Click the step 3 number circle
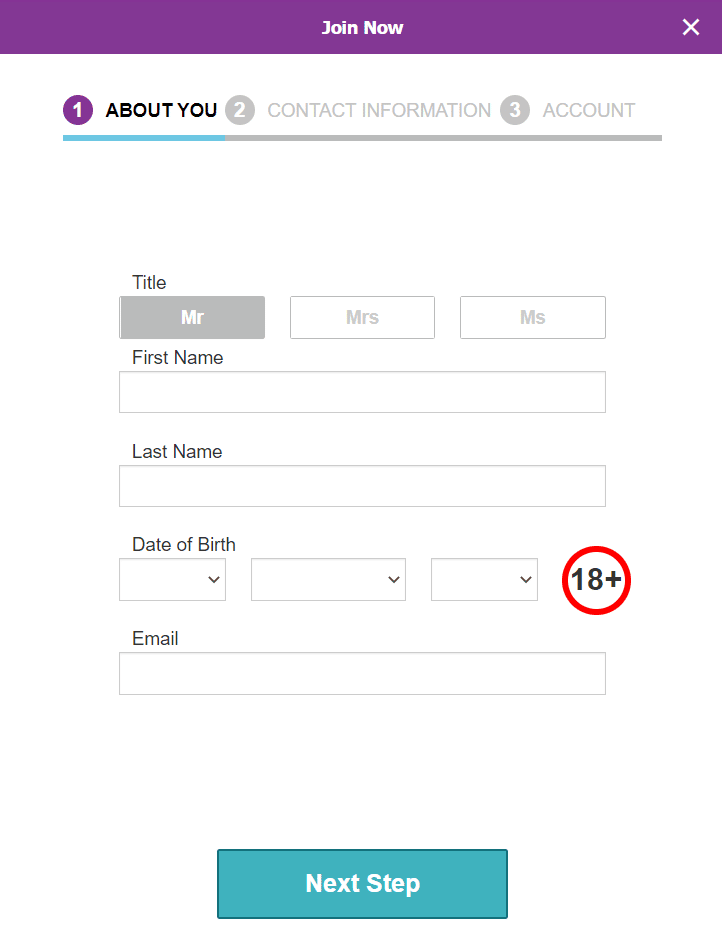This screenshot has width=722, height=938. pos(515,110)
